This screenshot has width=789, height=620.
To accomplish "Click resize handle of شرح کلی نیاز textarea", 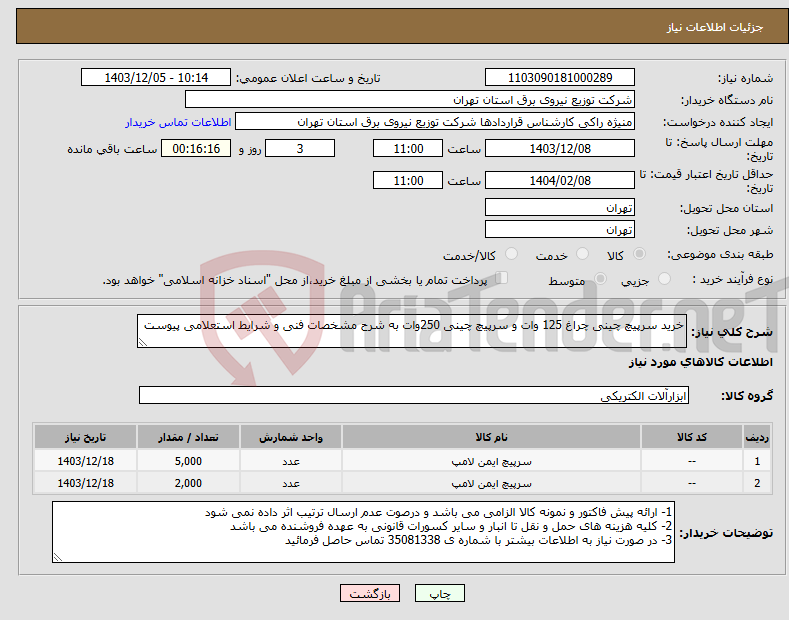I will coord(143,342).
